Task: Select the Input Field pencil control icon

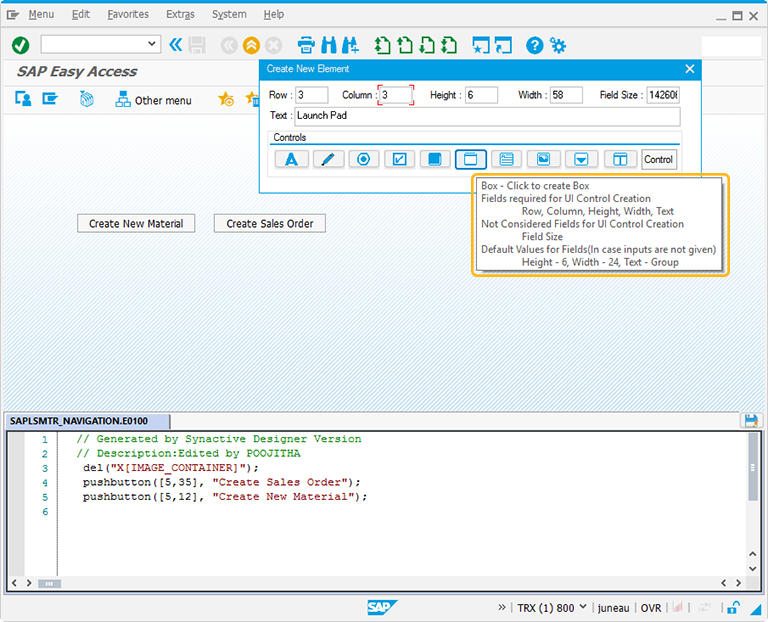Action: (x=328, y=159)
